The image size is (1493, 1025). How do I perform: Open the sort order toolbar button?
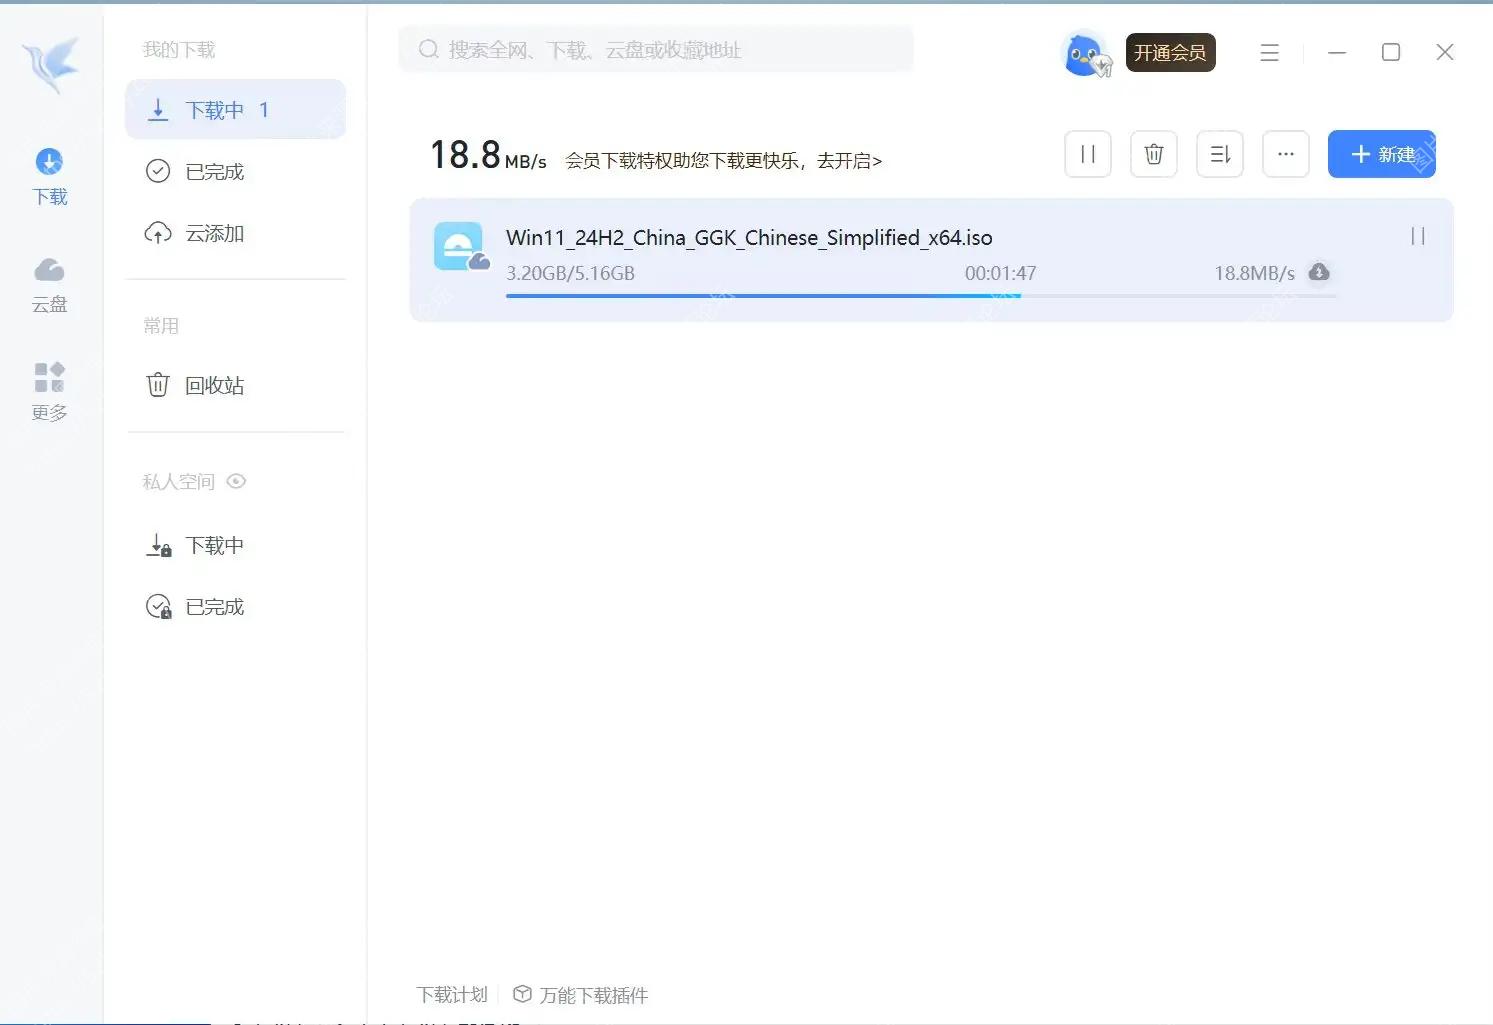[x=1220, y=154]
